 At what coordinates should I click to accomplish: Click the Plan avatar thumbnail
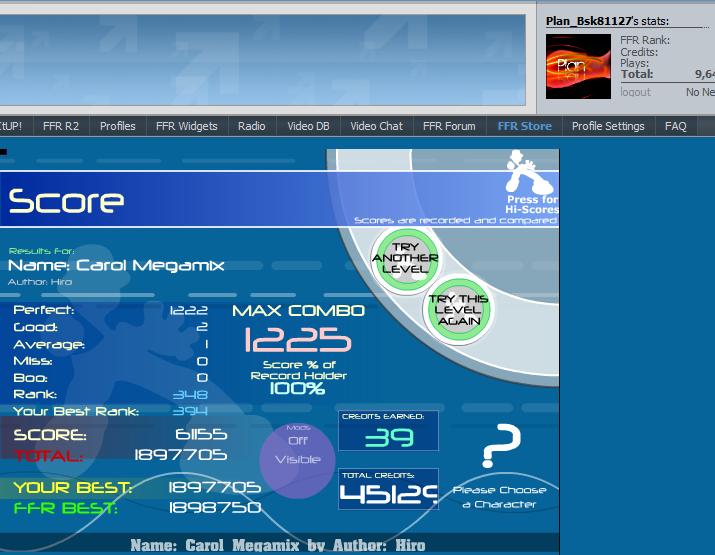578,66
